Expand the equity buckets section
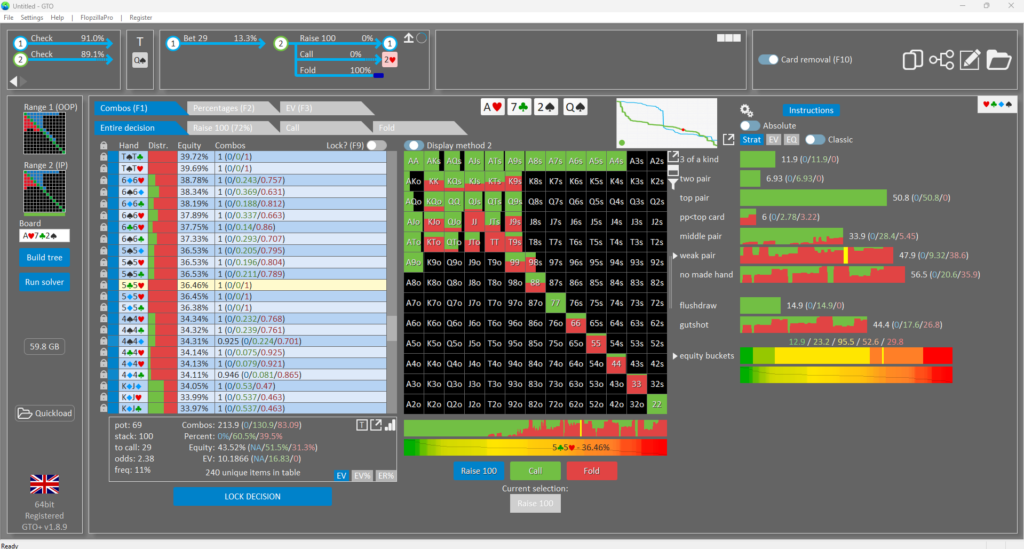 click(675, 356)
